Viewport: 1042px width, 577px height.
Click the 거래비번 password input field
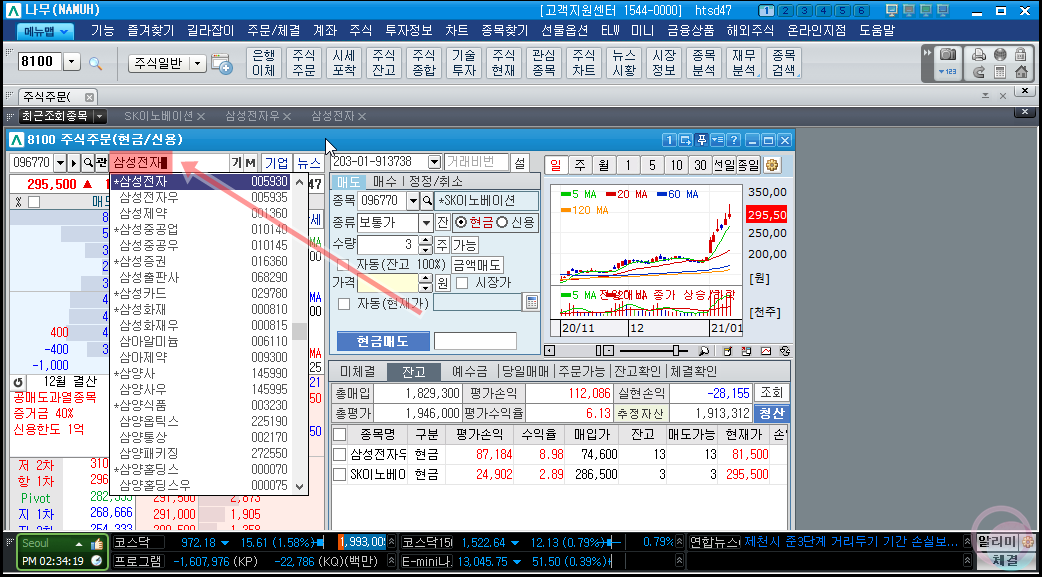(476, 162)
